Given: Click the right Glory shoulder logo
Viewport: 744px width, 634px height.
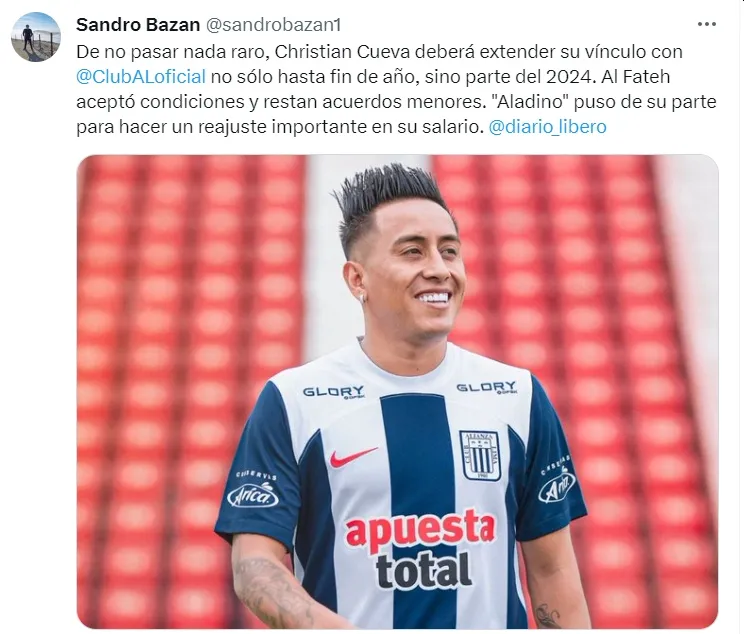Looking at the screenshot, I should point(486,387).
